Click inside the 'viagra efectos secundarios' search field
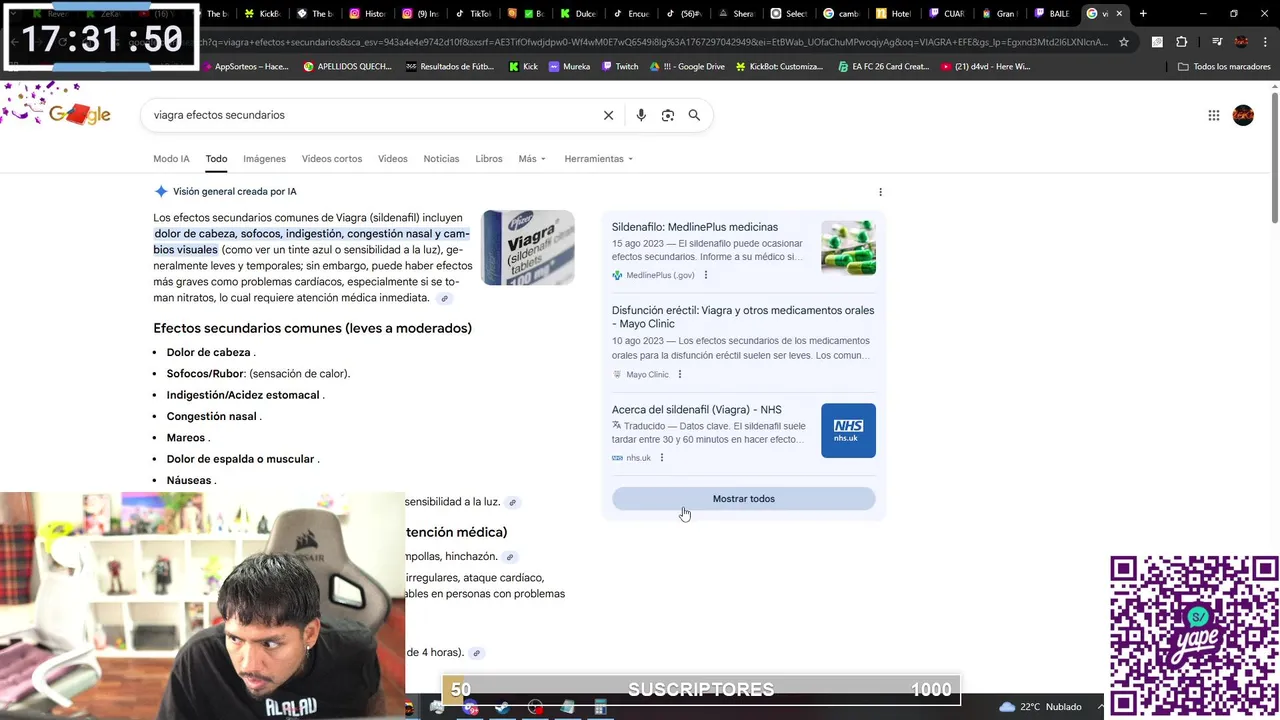The height and width of the screenshot is (720, 1280). point(370,115)
